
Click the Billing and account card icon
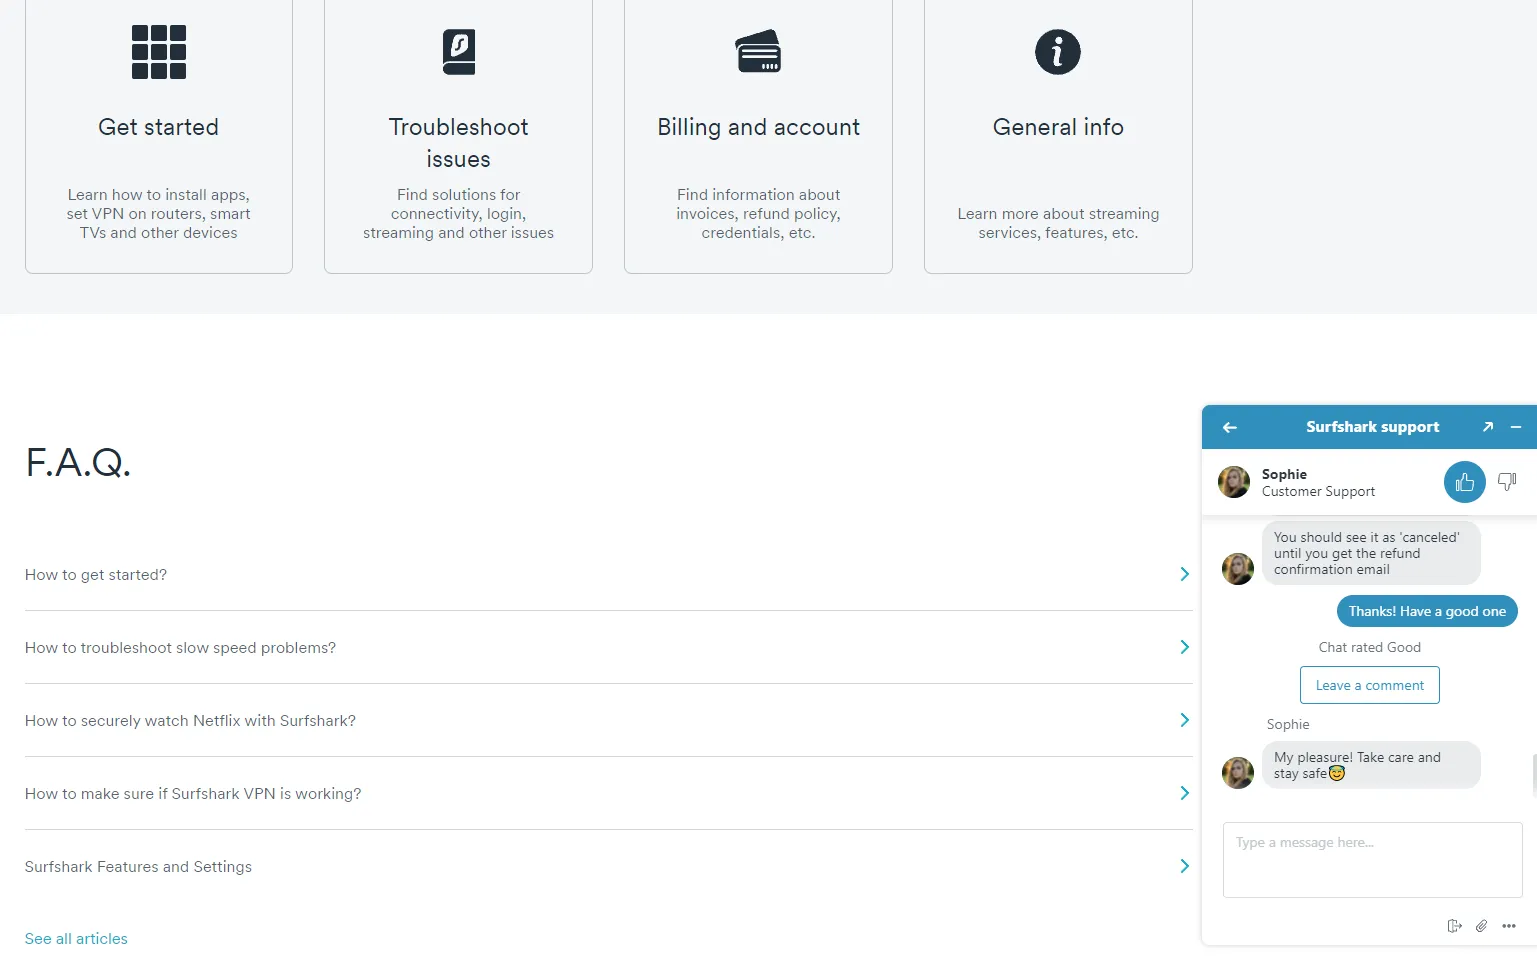pos(758,52)
